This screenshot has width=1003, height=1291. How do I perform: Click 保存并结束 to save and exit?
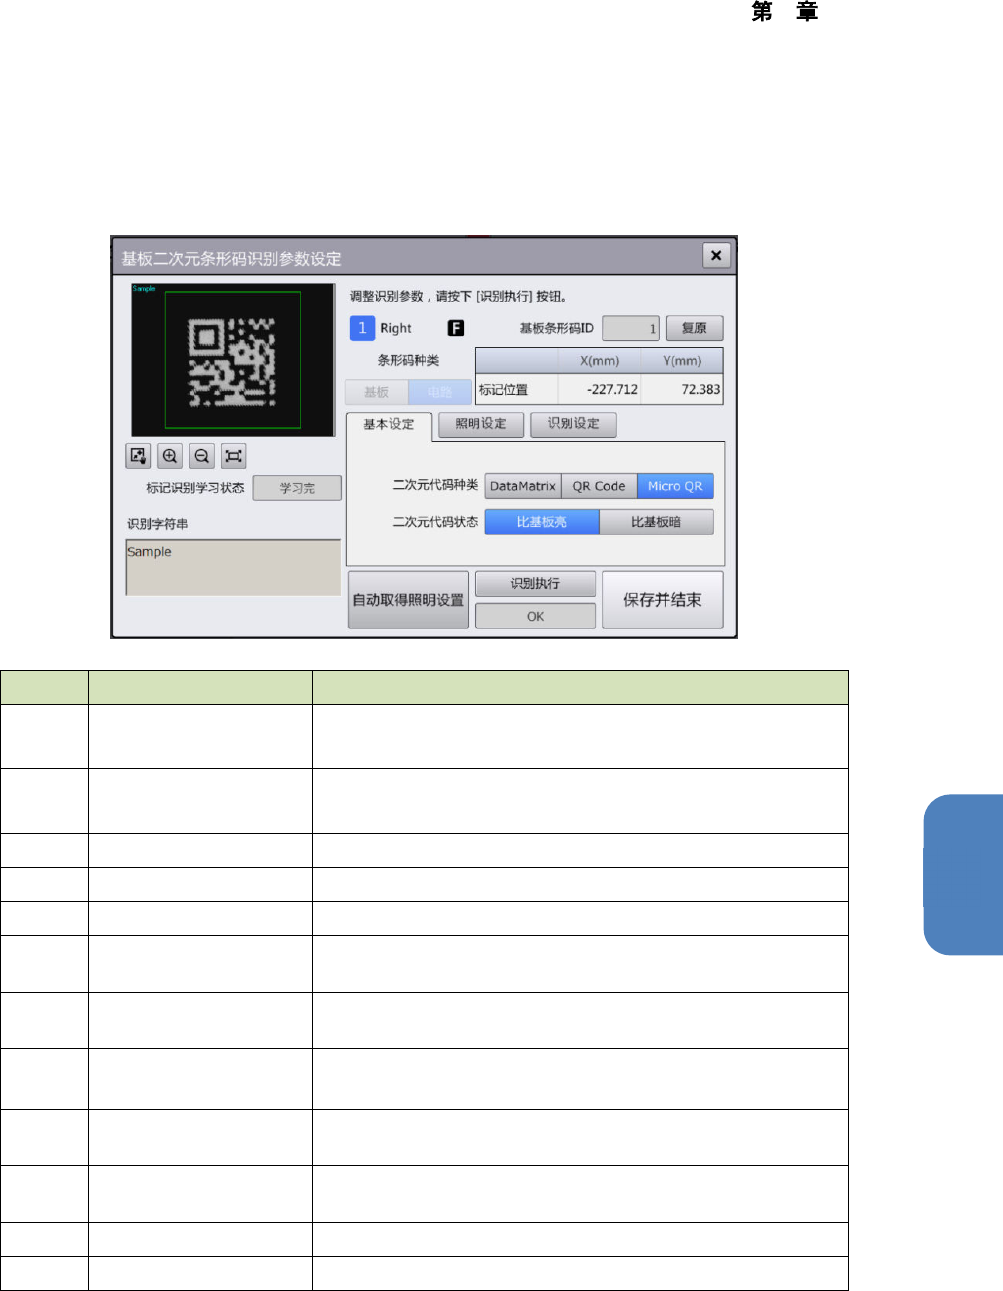click(x=662, y=600)
